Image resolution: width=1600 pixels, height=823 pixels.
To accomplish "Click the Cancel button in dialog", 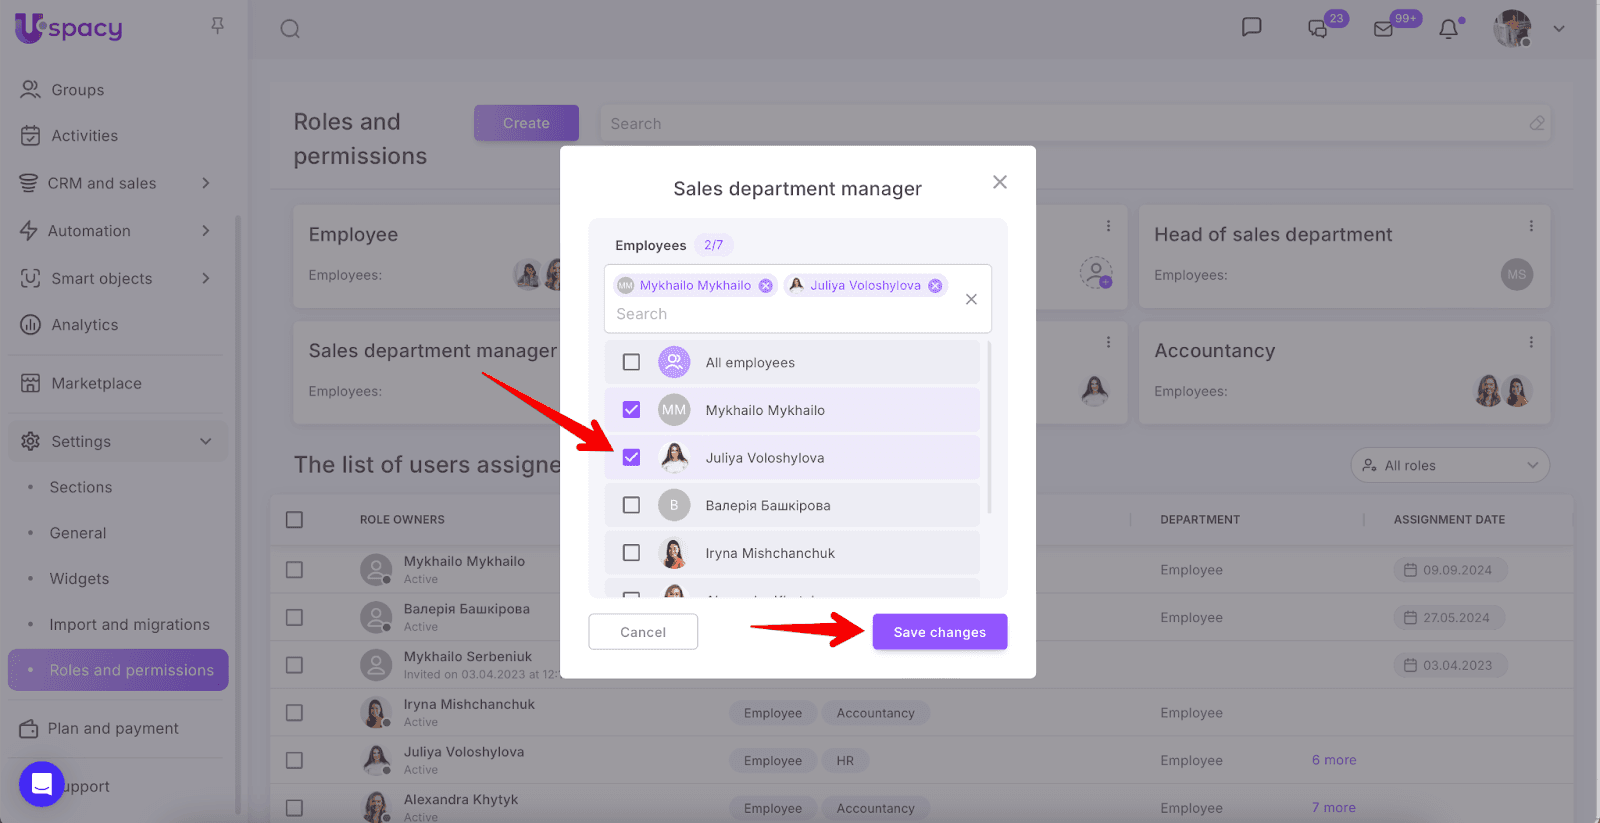I will click(x=643, y=632).
